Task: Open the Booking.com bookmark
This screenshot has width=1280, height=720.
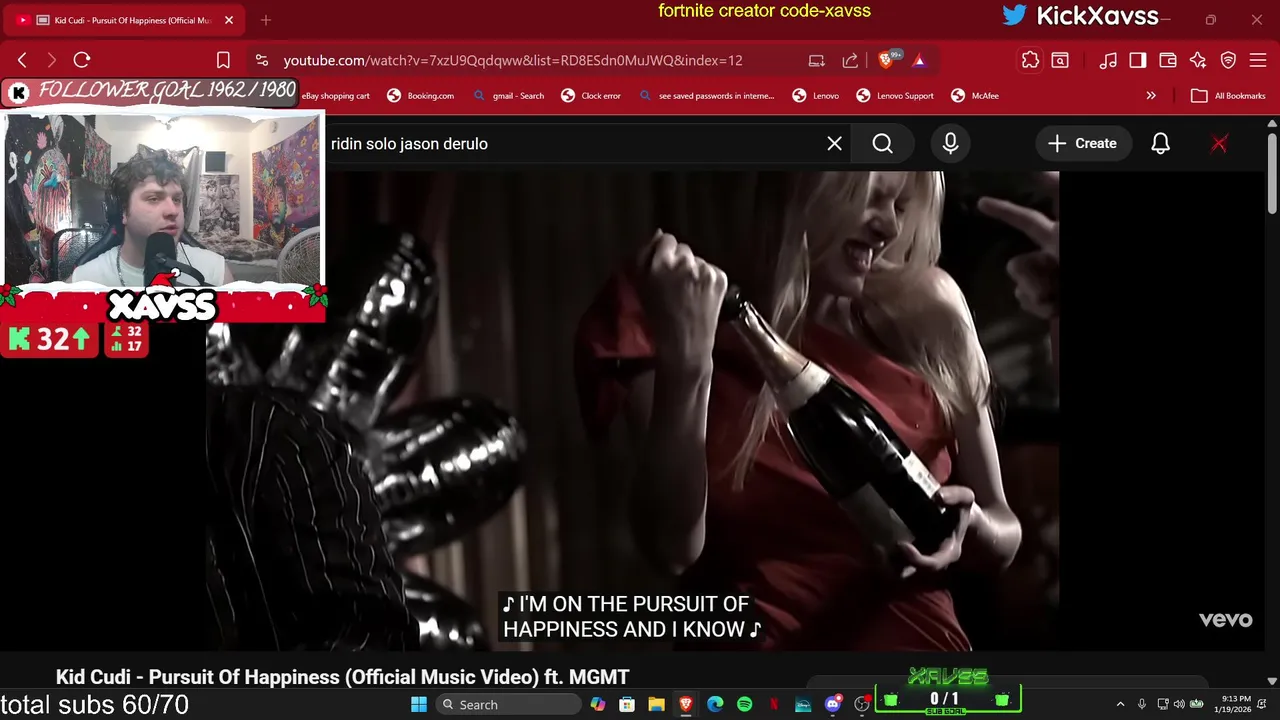Action: (420, 96)
